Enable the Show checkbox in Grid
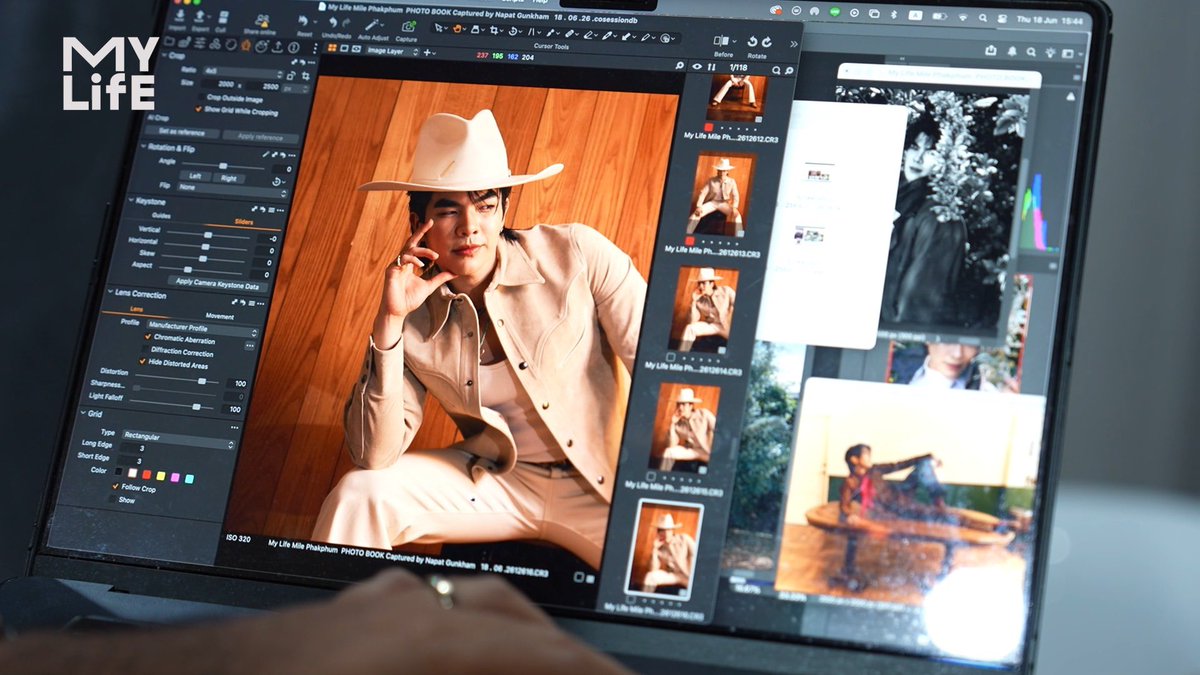1200x675 pixels. (113, 498)
